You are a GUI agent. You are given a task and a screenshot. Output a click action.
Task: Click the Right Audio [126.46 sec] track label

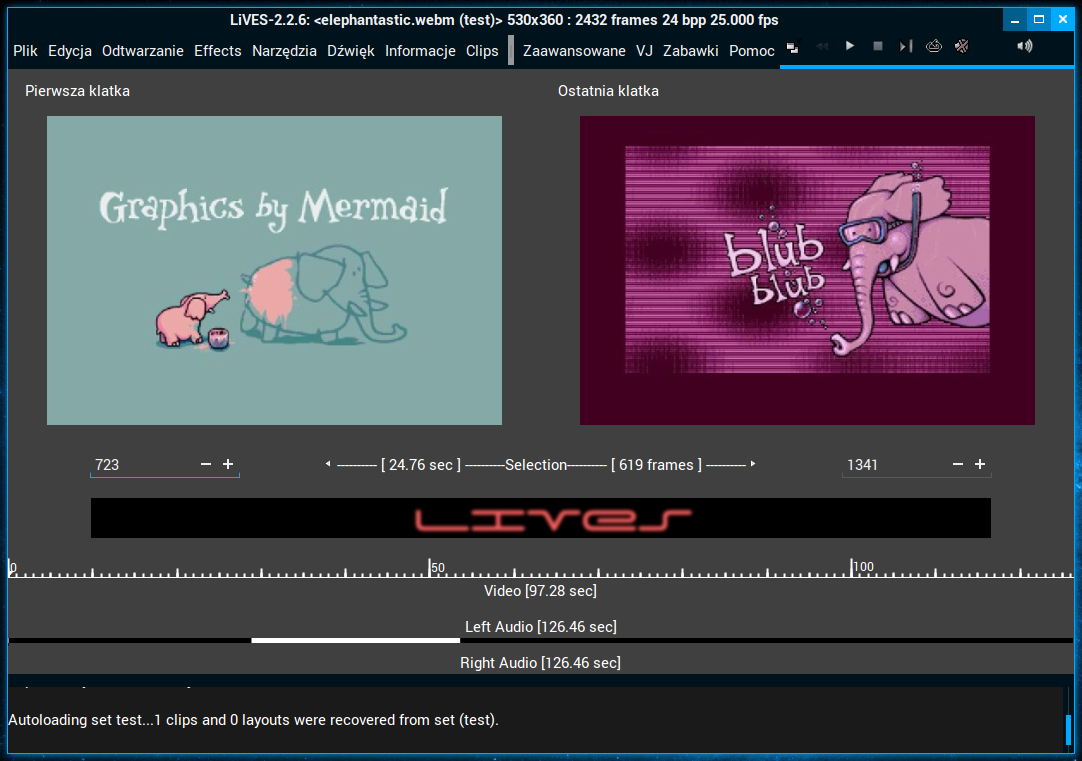point(540,662)
